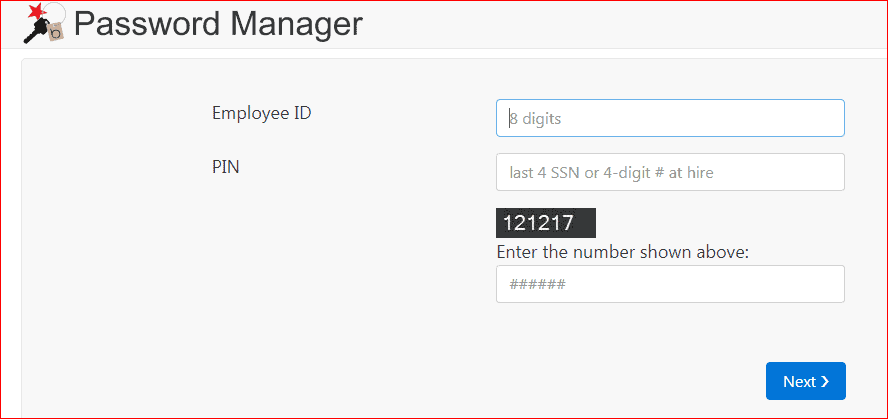Click the PIN label
Screen dimensions: 888x419
click(x=226, y=168)
